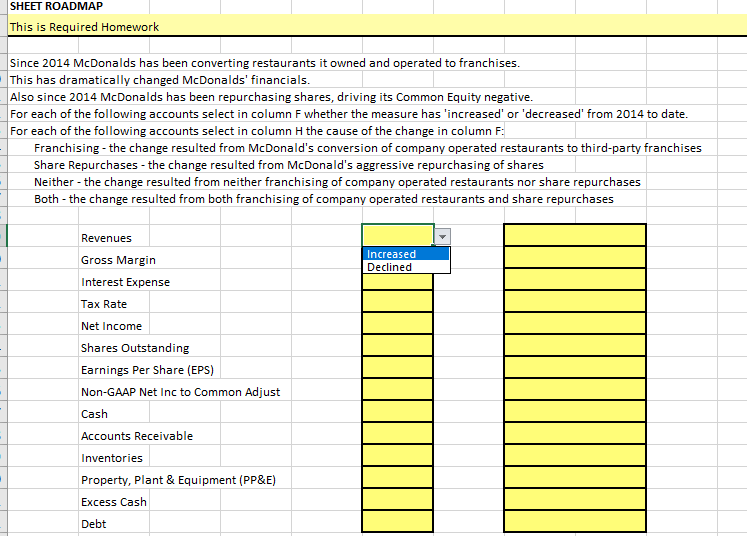Select the column H cause cell for Excess Cash
Image resolution: width=747 pixels, height=536 pixels.
575,499
